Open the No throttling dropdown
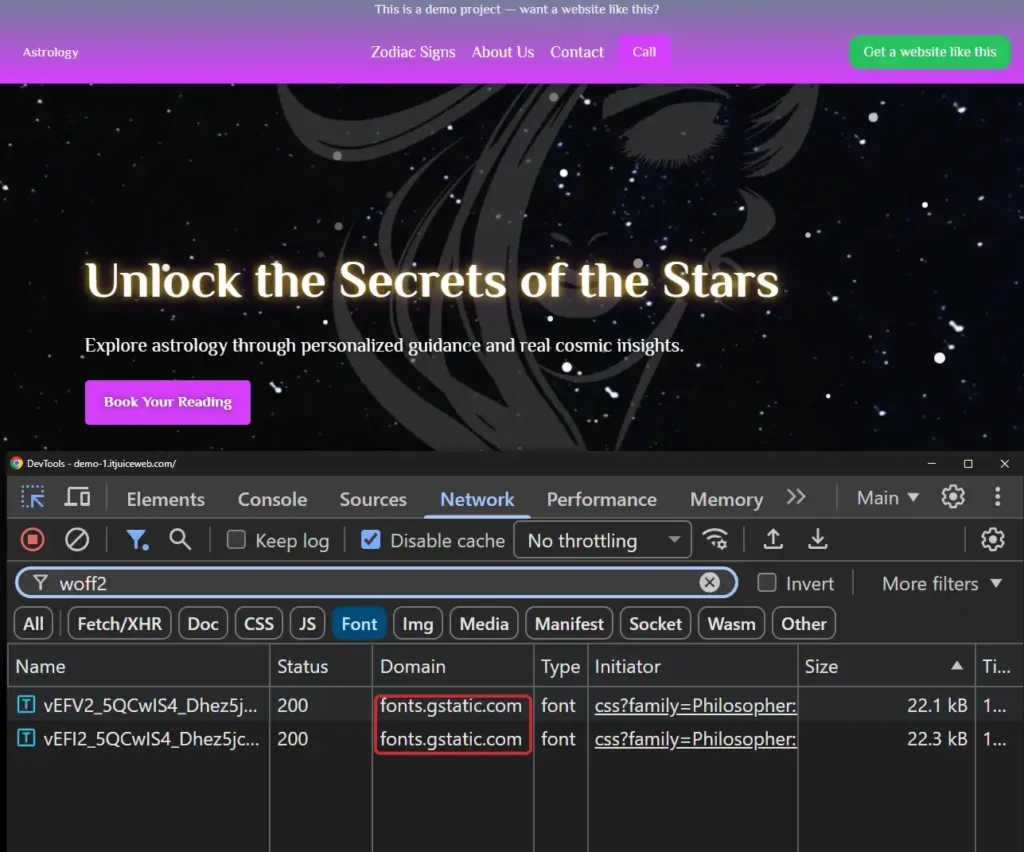1024x852 pixels. pos(602,540)
